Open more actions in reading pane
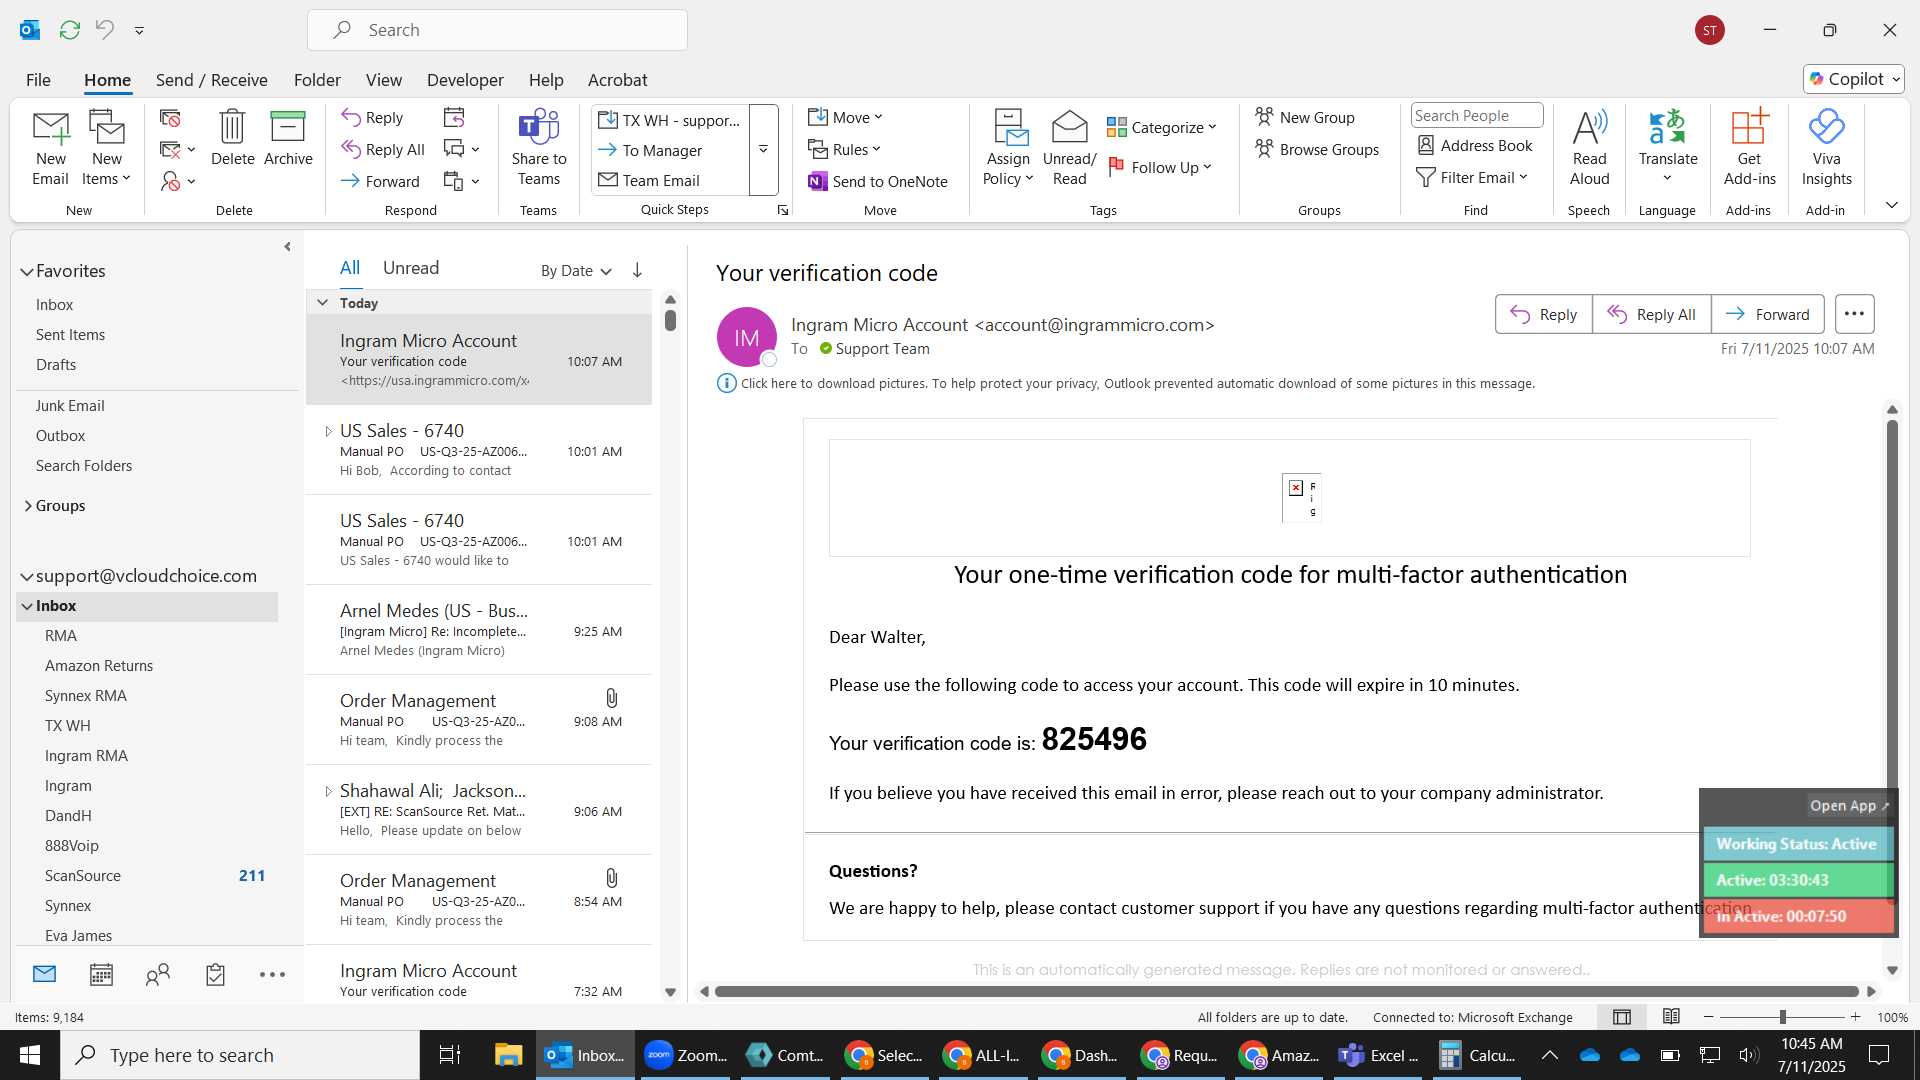This screenshot has width=1920, height=1080. pyautogui.click(x=1854, y=314)
